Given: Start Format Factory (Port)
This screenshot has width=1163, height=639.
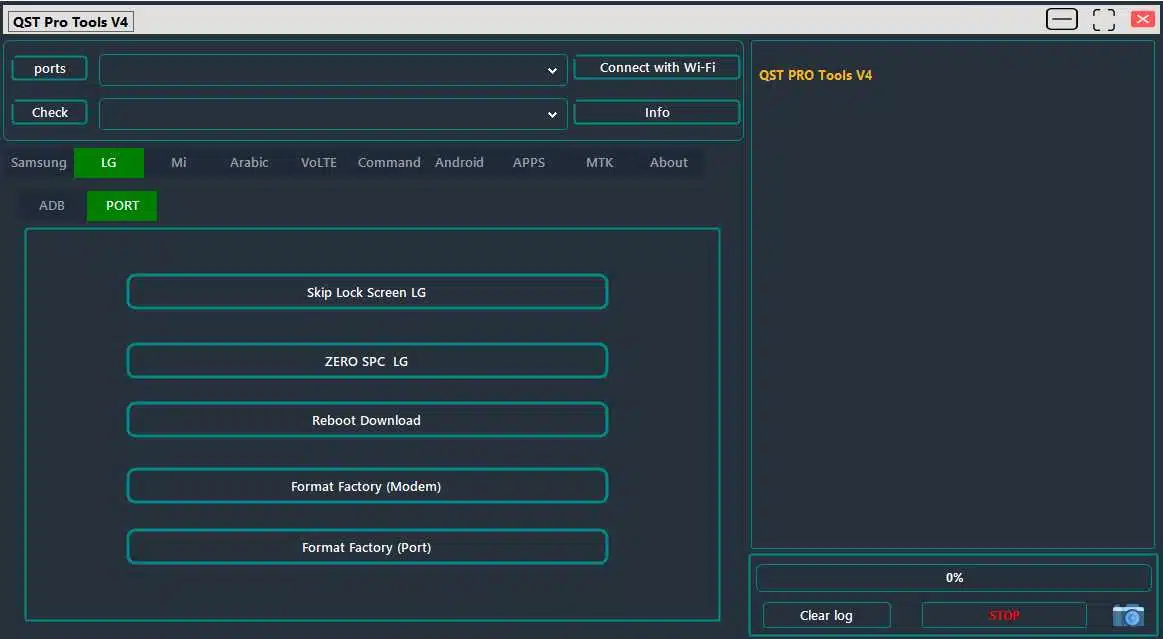Looking at the screenshot, I should [367, 547].
